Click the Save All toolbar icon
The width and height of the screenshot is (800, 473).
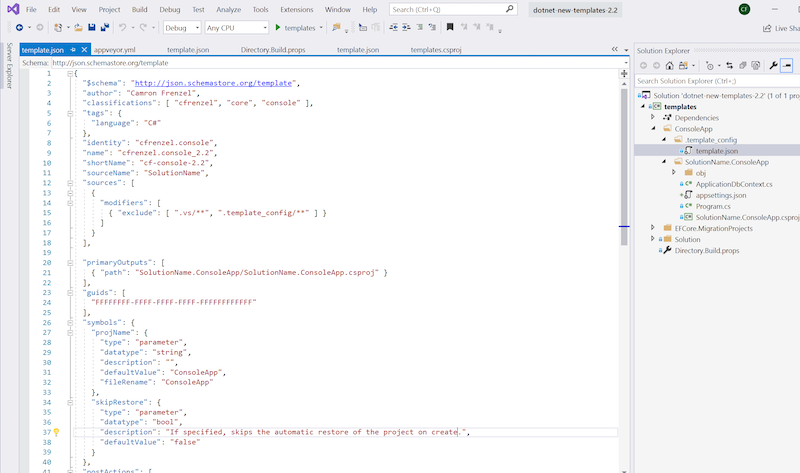click(x=105, y=28)
